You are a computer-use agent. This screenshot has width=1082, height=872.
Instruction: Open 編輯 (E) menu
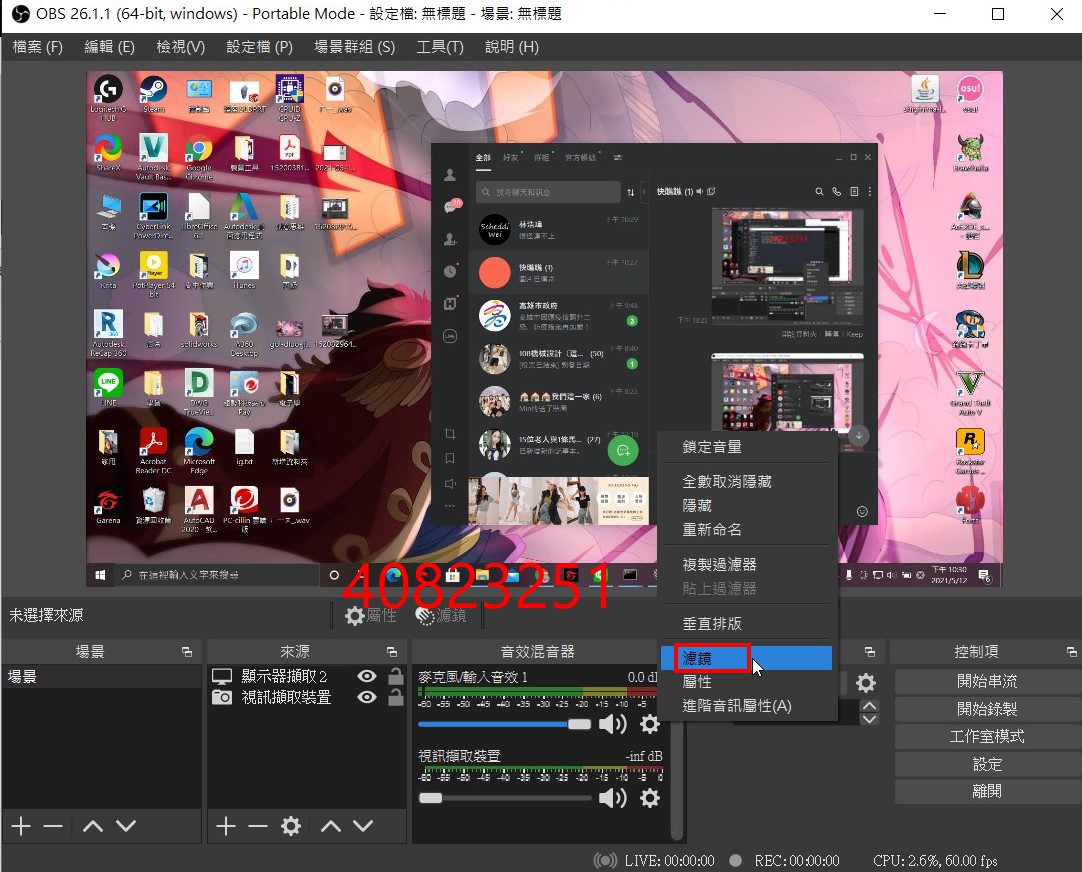point(109,47)
